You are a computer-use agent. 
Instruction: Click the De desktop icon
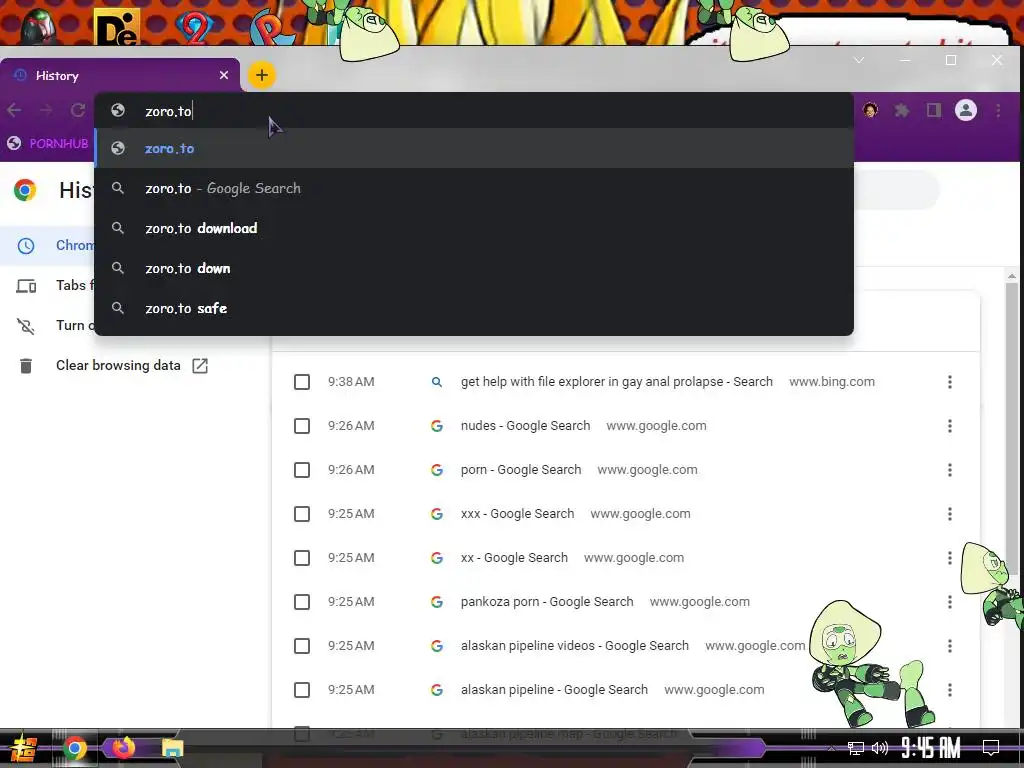(x=117, y=27)
